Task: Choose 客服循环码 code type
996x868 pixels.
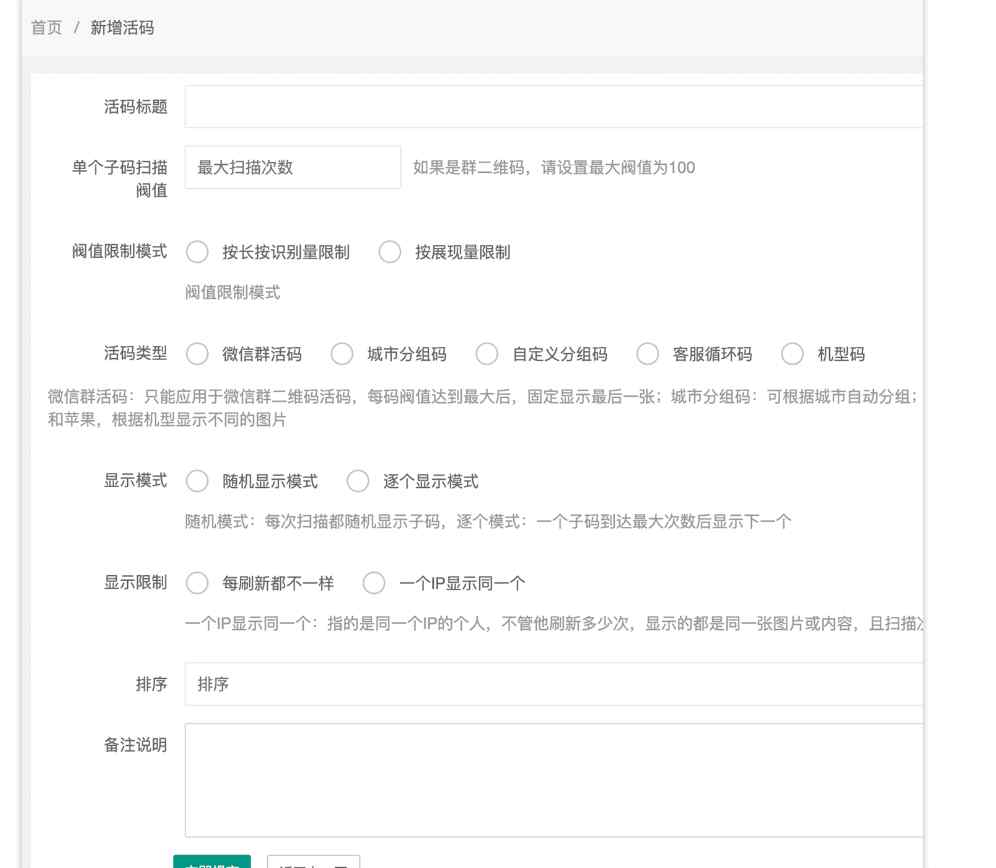Action: tap(649, 354)
